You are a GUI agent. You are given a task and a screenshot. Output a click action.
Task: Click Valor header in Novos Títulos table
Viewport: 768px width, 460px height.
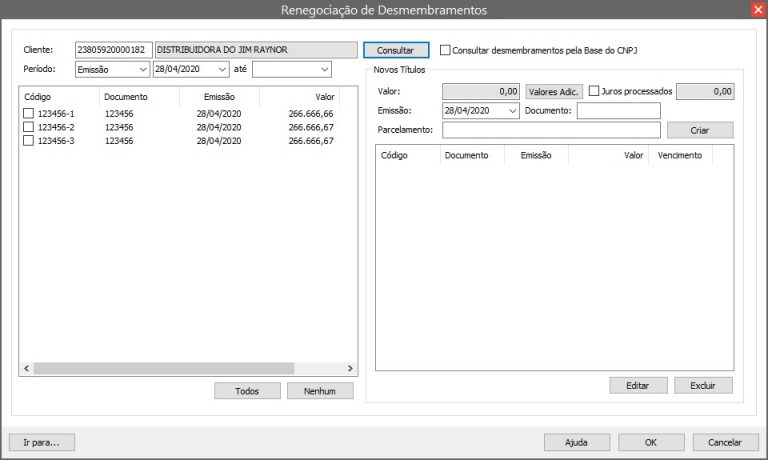608,155
